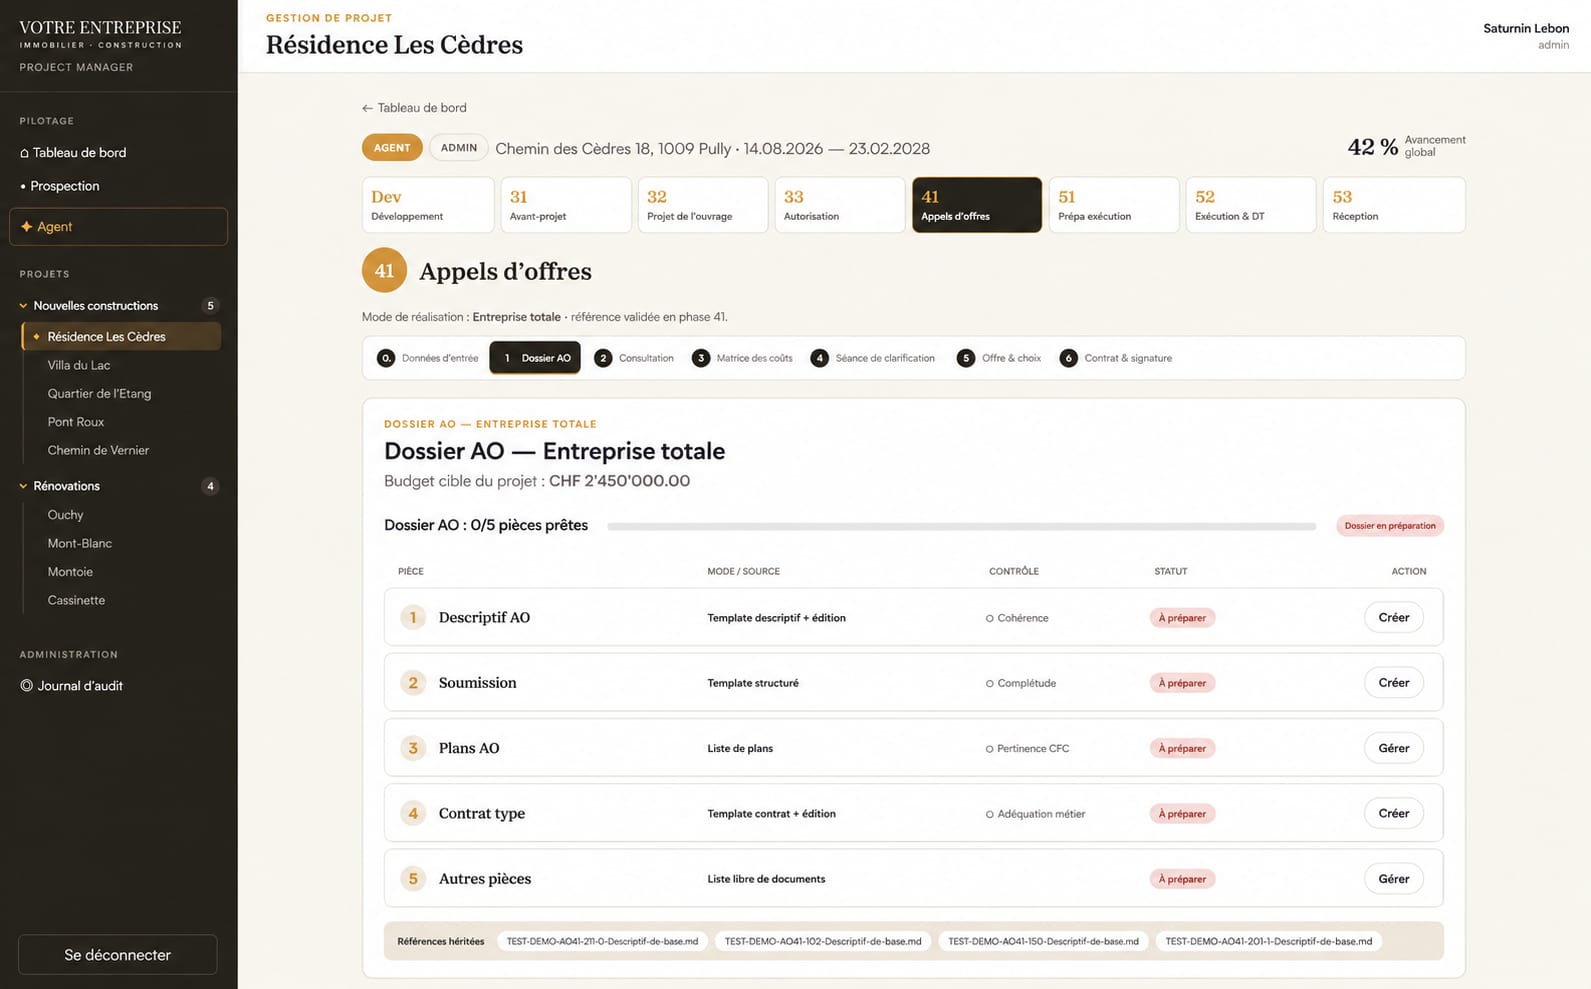Image resolution: width=1591 pixels, height=989 pixels.
Task: Open phase 32 Projet de l'ouvrage
Action: click(703, 205)
